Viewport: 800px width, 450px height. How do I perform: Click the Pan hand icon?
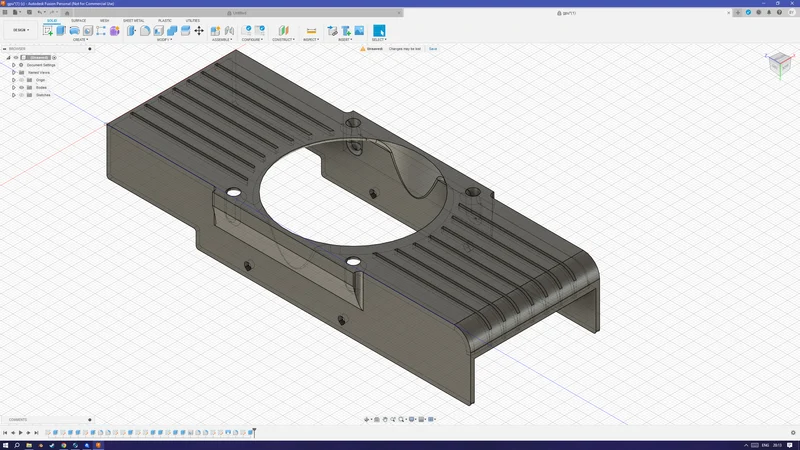[385, 419]
